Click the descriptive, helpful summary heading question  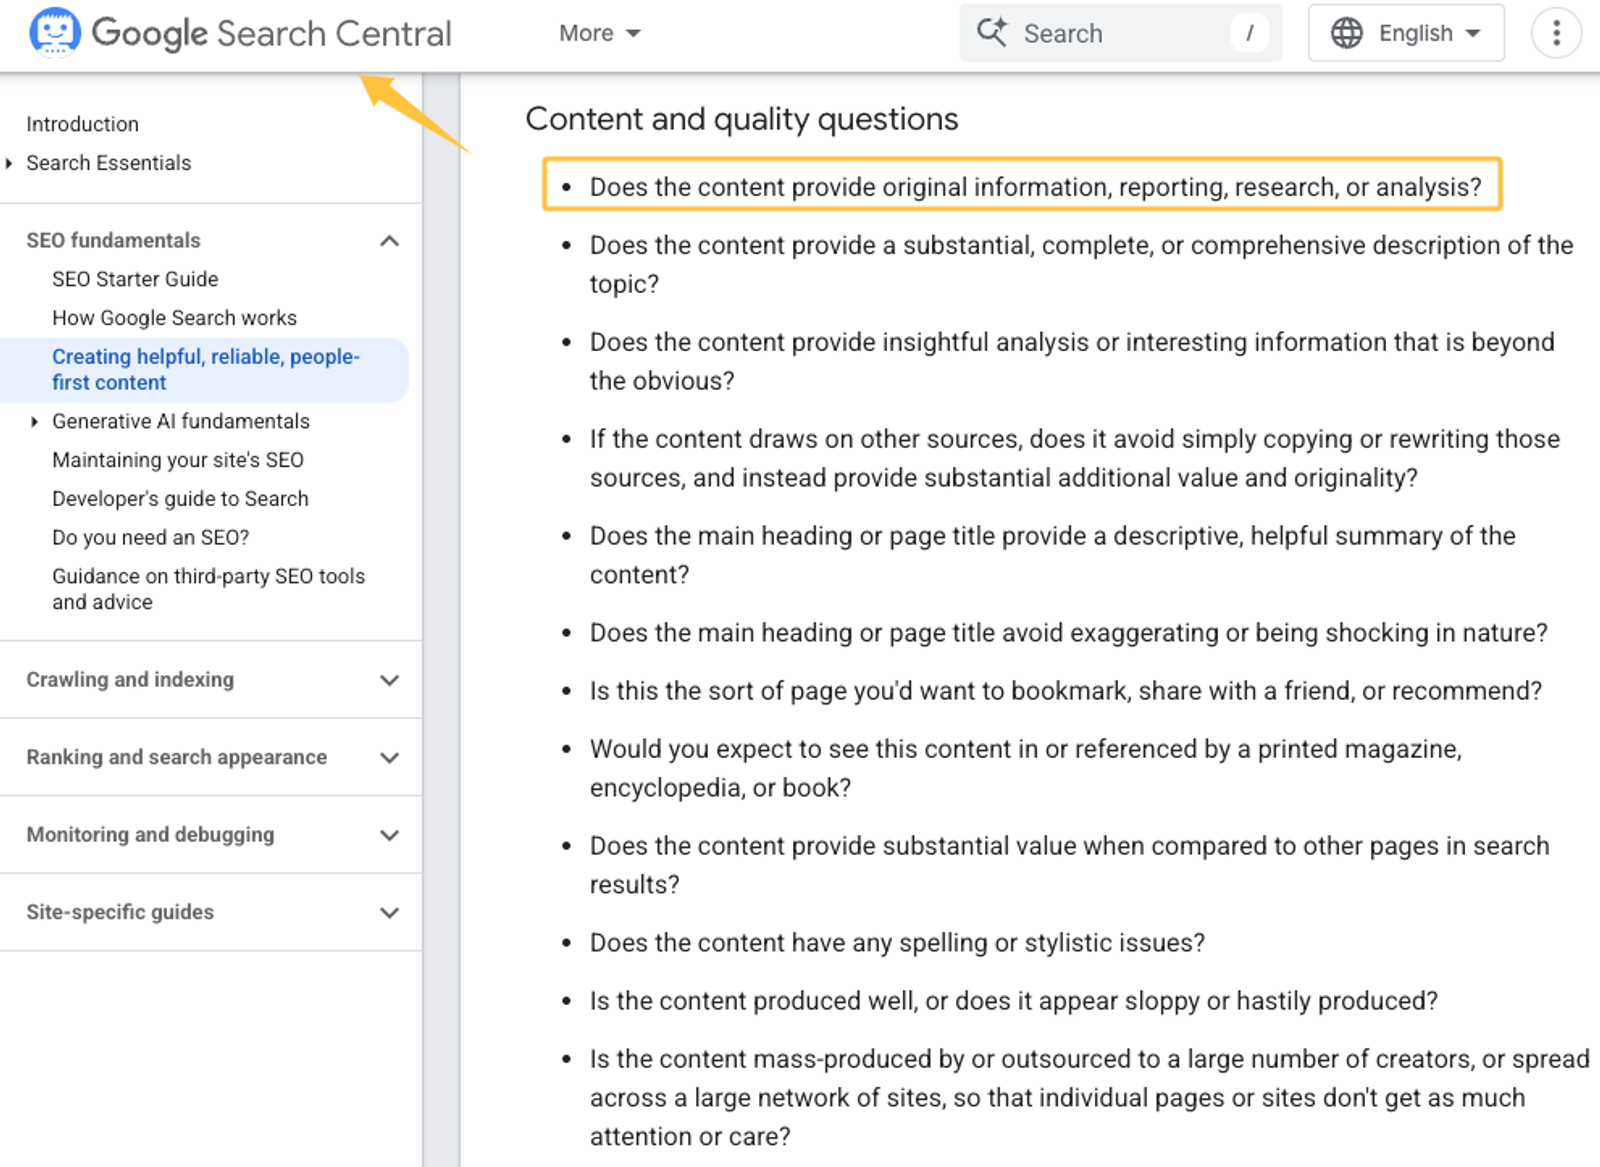(1053, 555)
